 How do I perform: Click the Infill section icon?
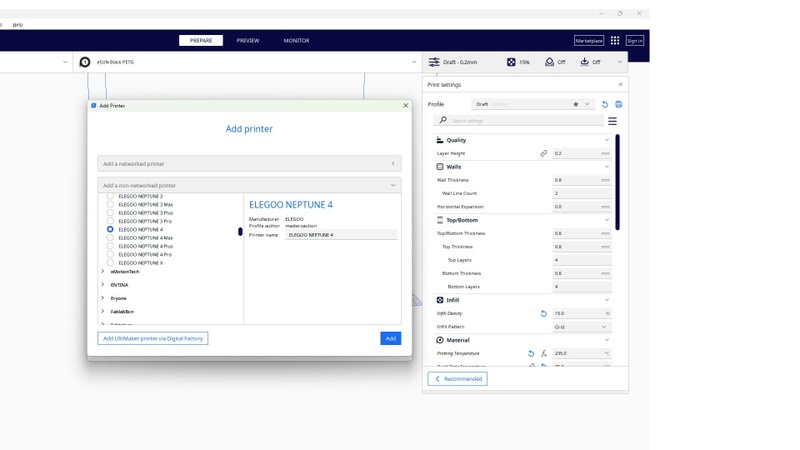440,300
